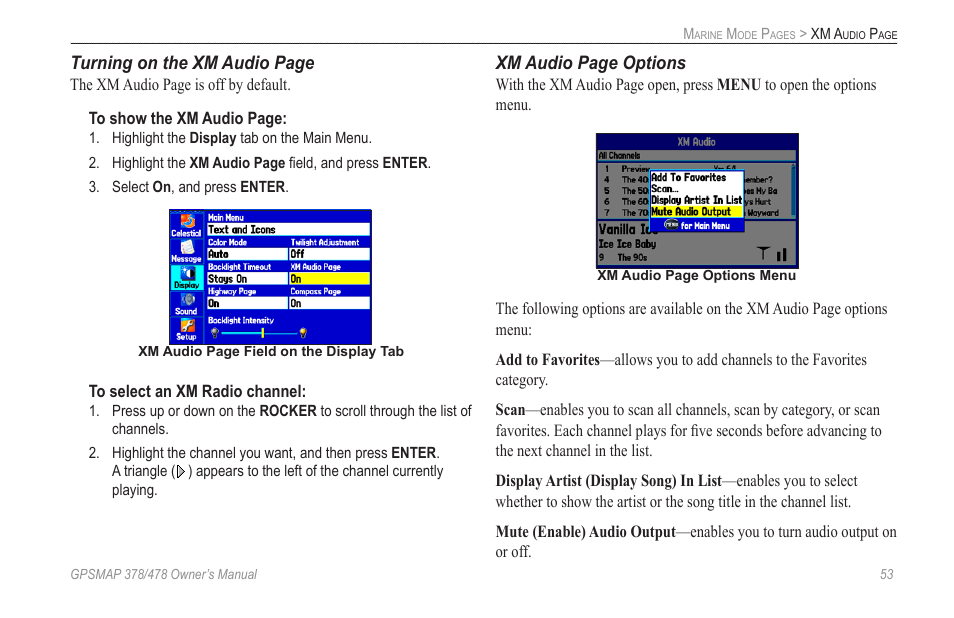This screenshot has height=618, width=954.
Task: Toggle the Highway Page 'On' field
Action: pos(247,303)
